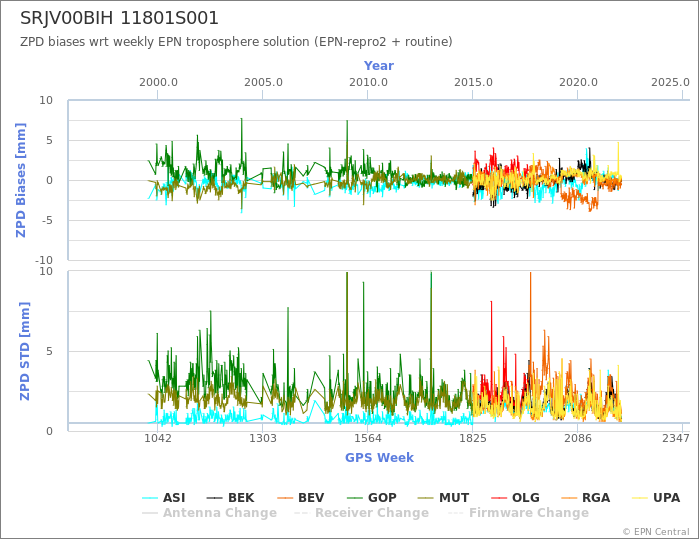Screen dimensions: 700x540
Task: Click the 2025.0 year axis label
Action: coord(671,83)
